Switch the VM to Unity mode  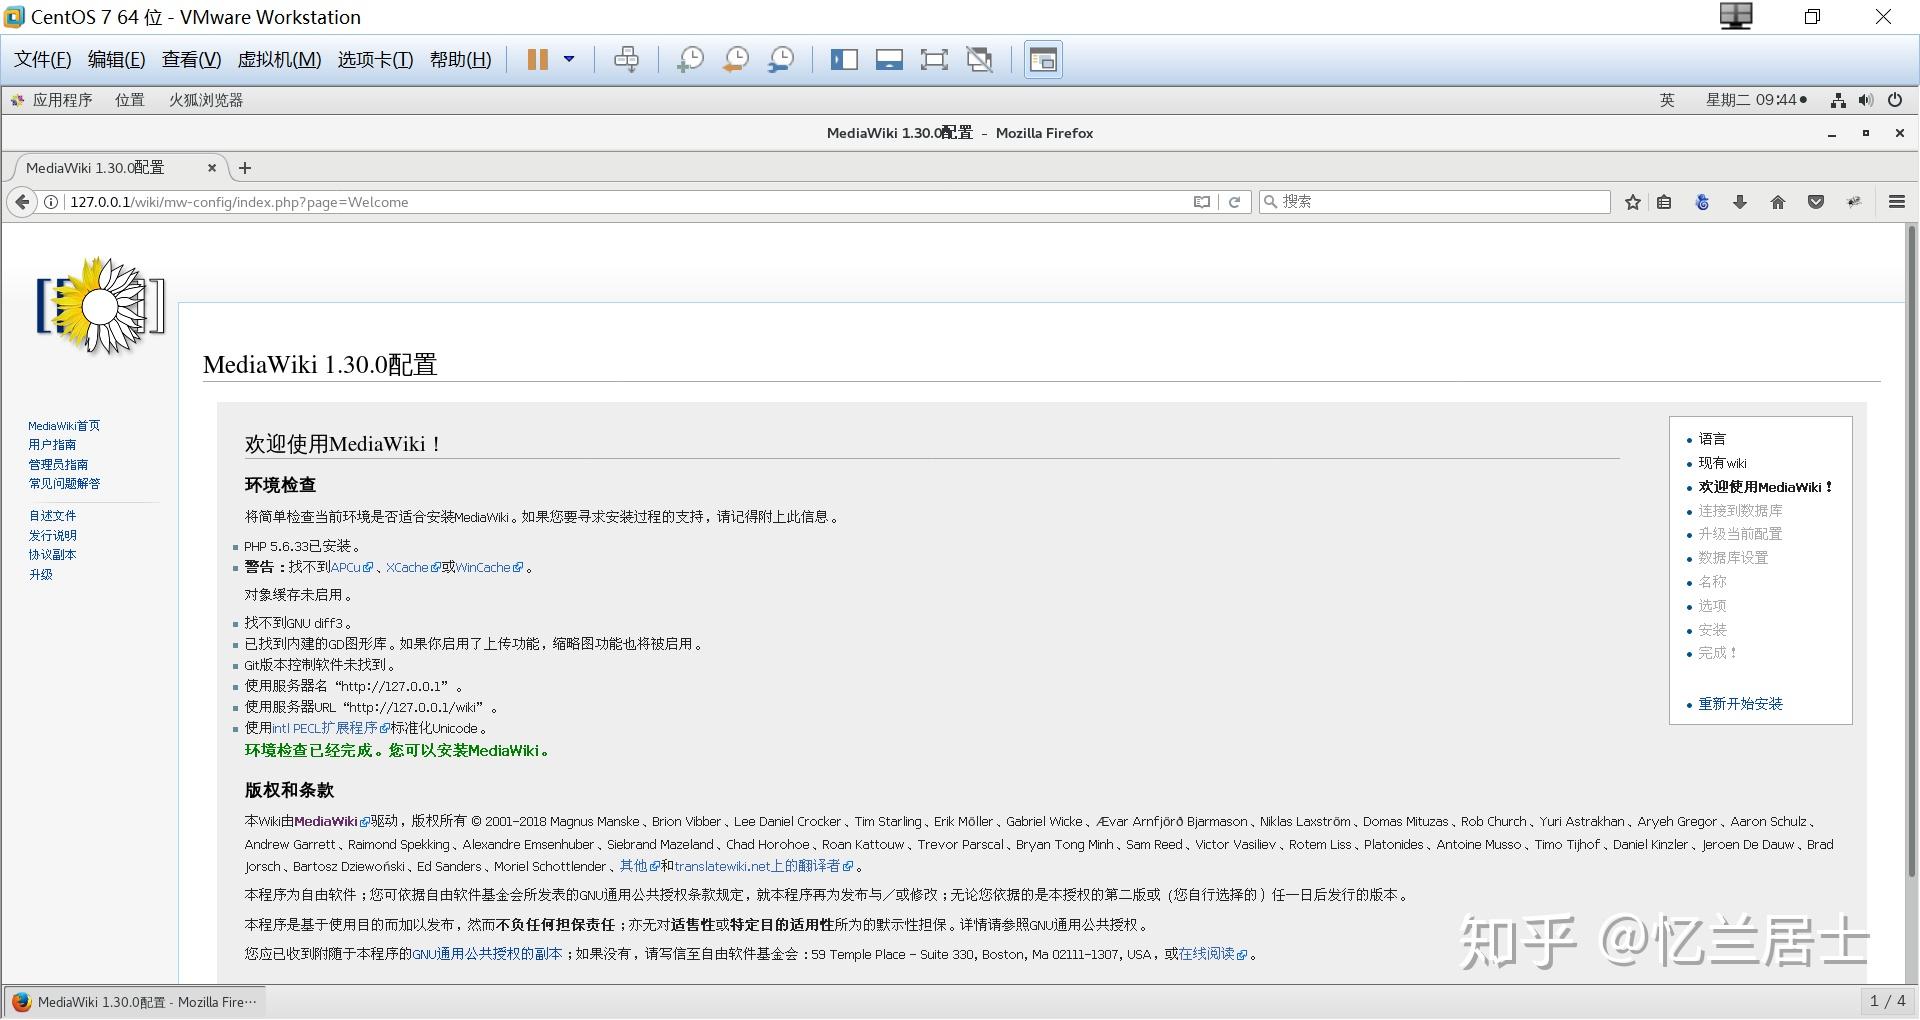979,59
